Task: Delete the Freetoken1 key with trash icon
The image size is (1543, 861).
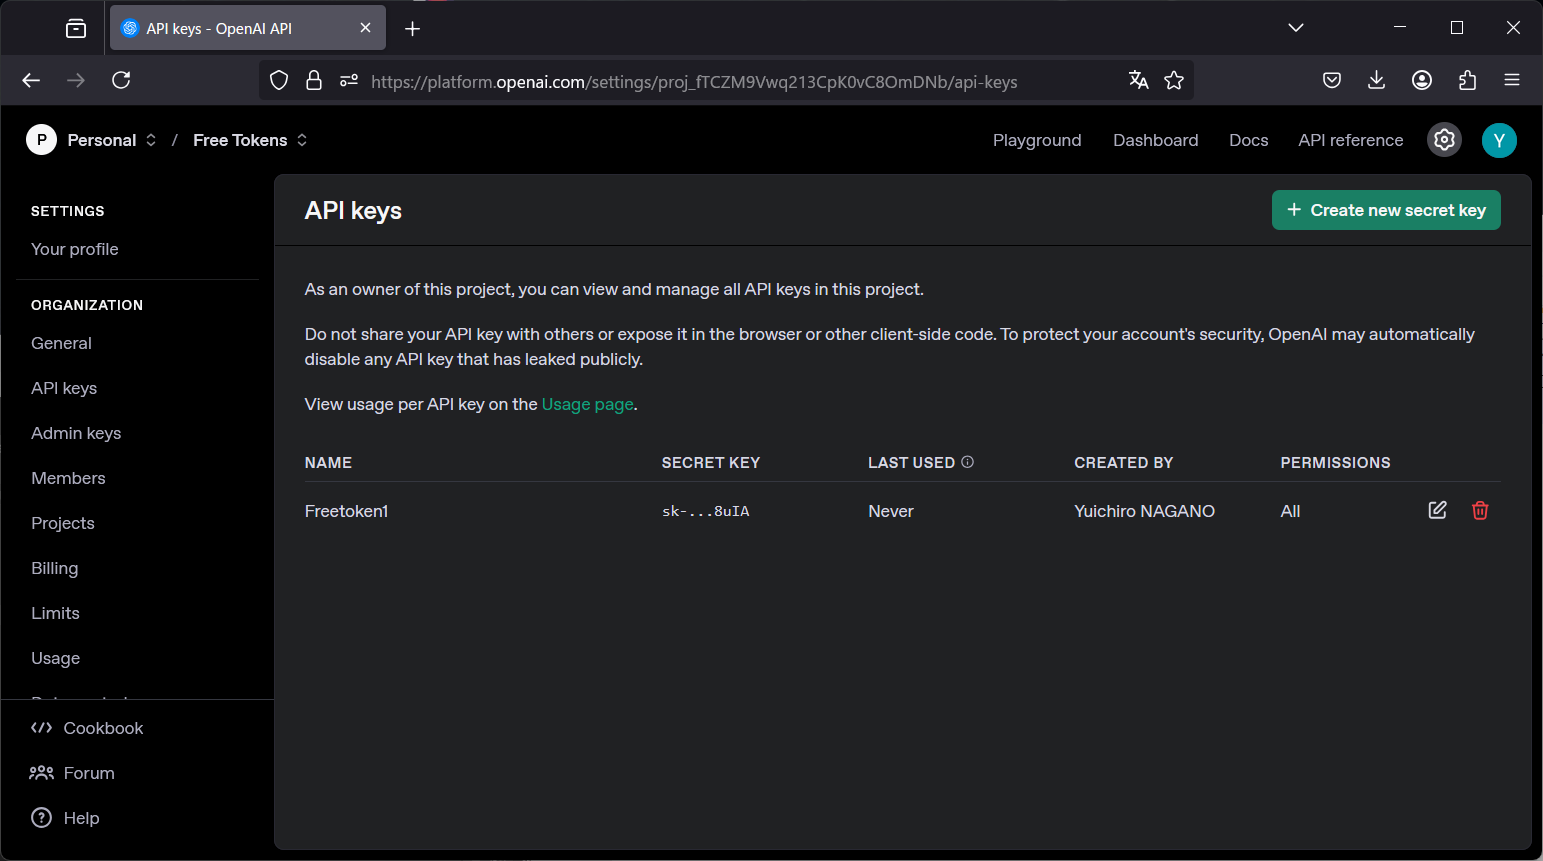Action: point(1480,510)
